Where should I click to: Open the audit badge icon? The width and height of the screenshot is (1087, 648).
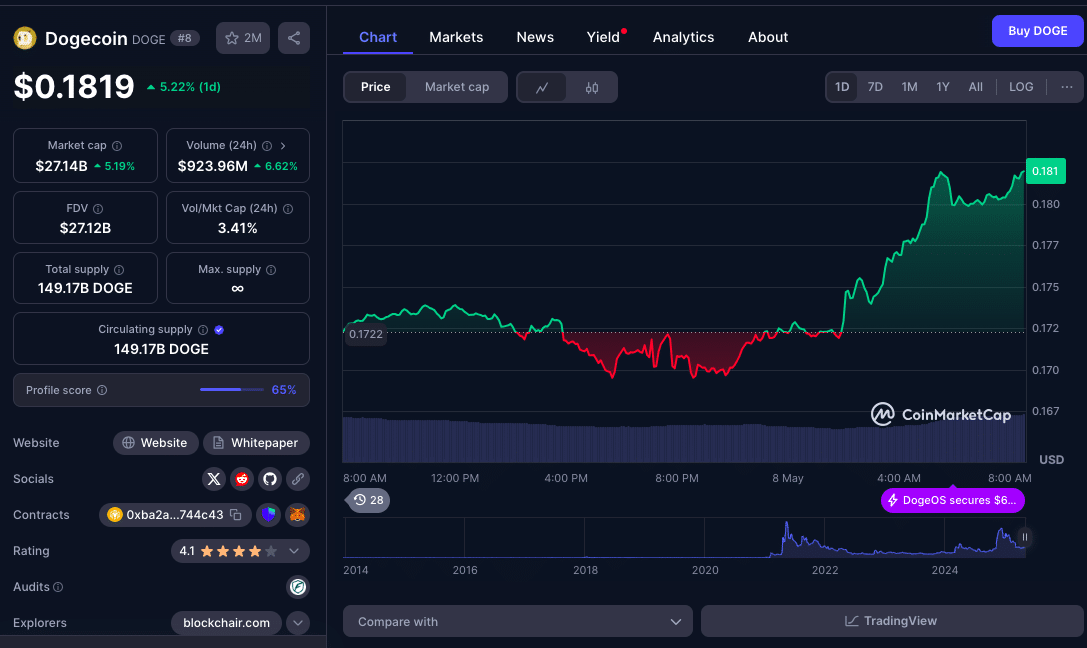(298, 587)
